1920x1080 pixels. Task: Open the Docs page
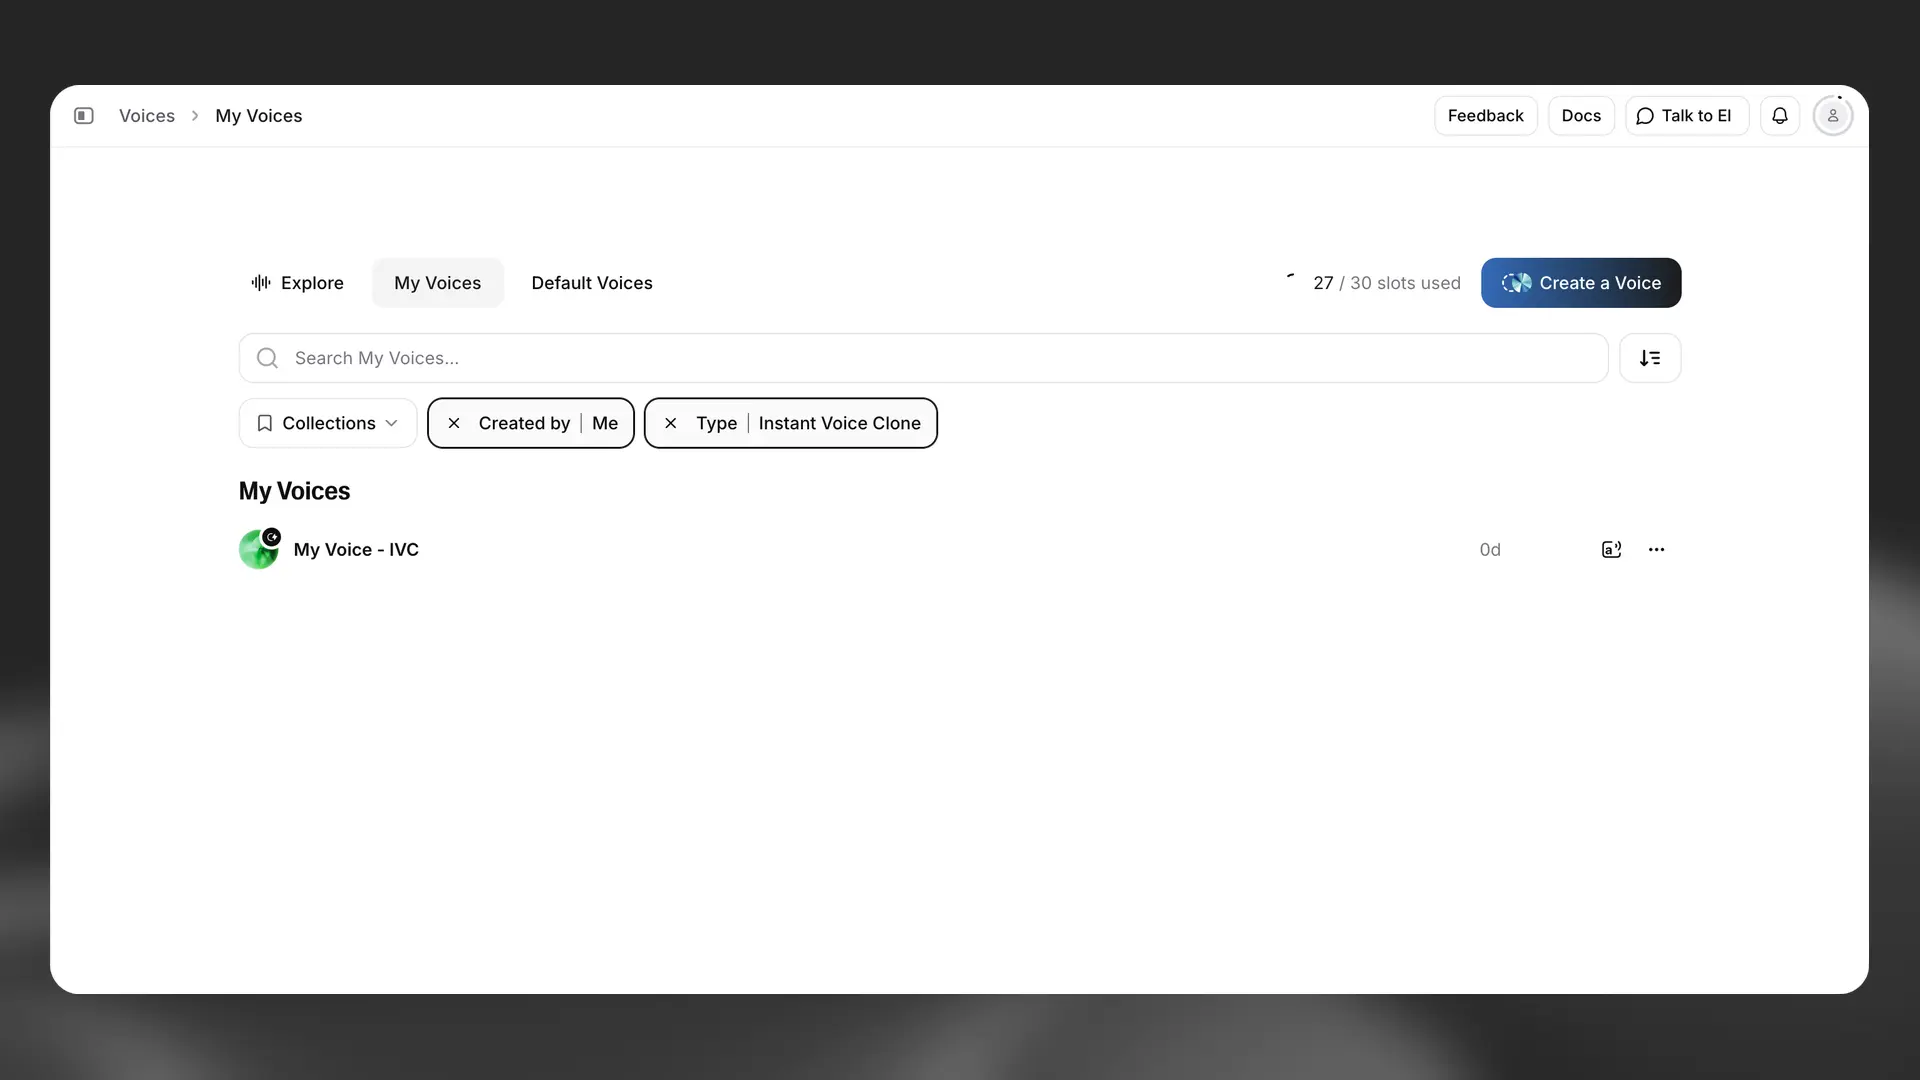pos(1581,115)
